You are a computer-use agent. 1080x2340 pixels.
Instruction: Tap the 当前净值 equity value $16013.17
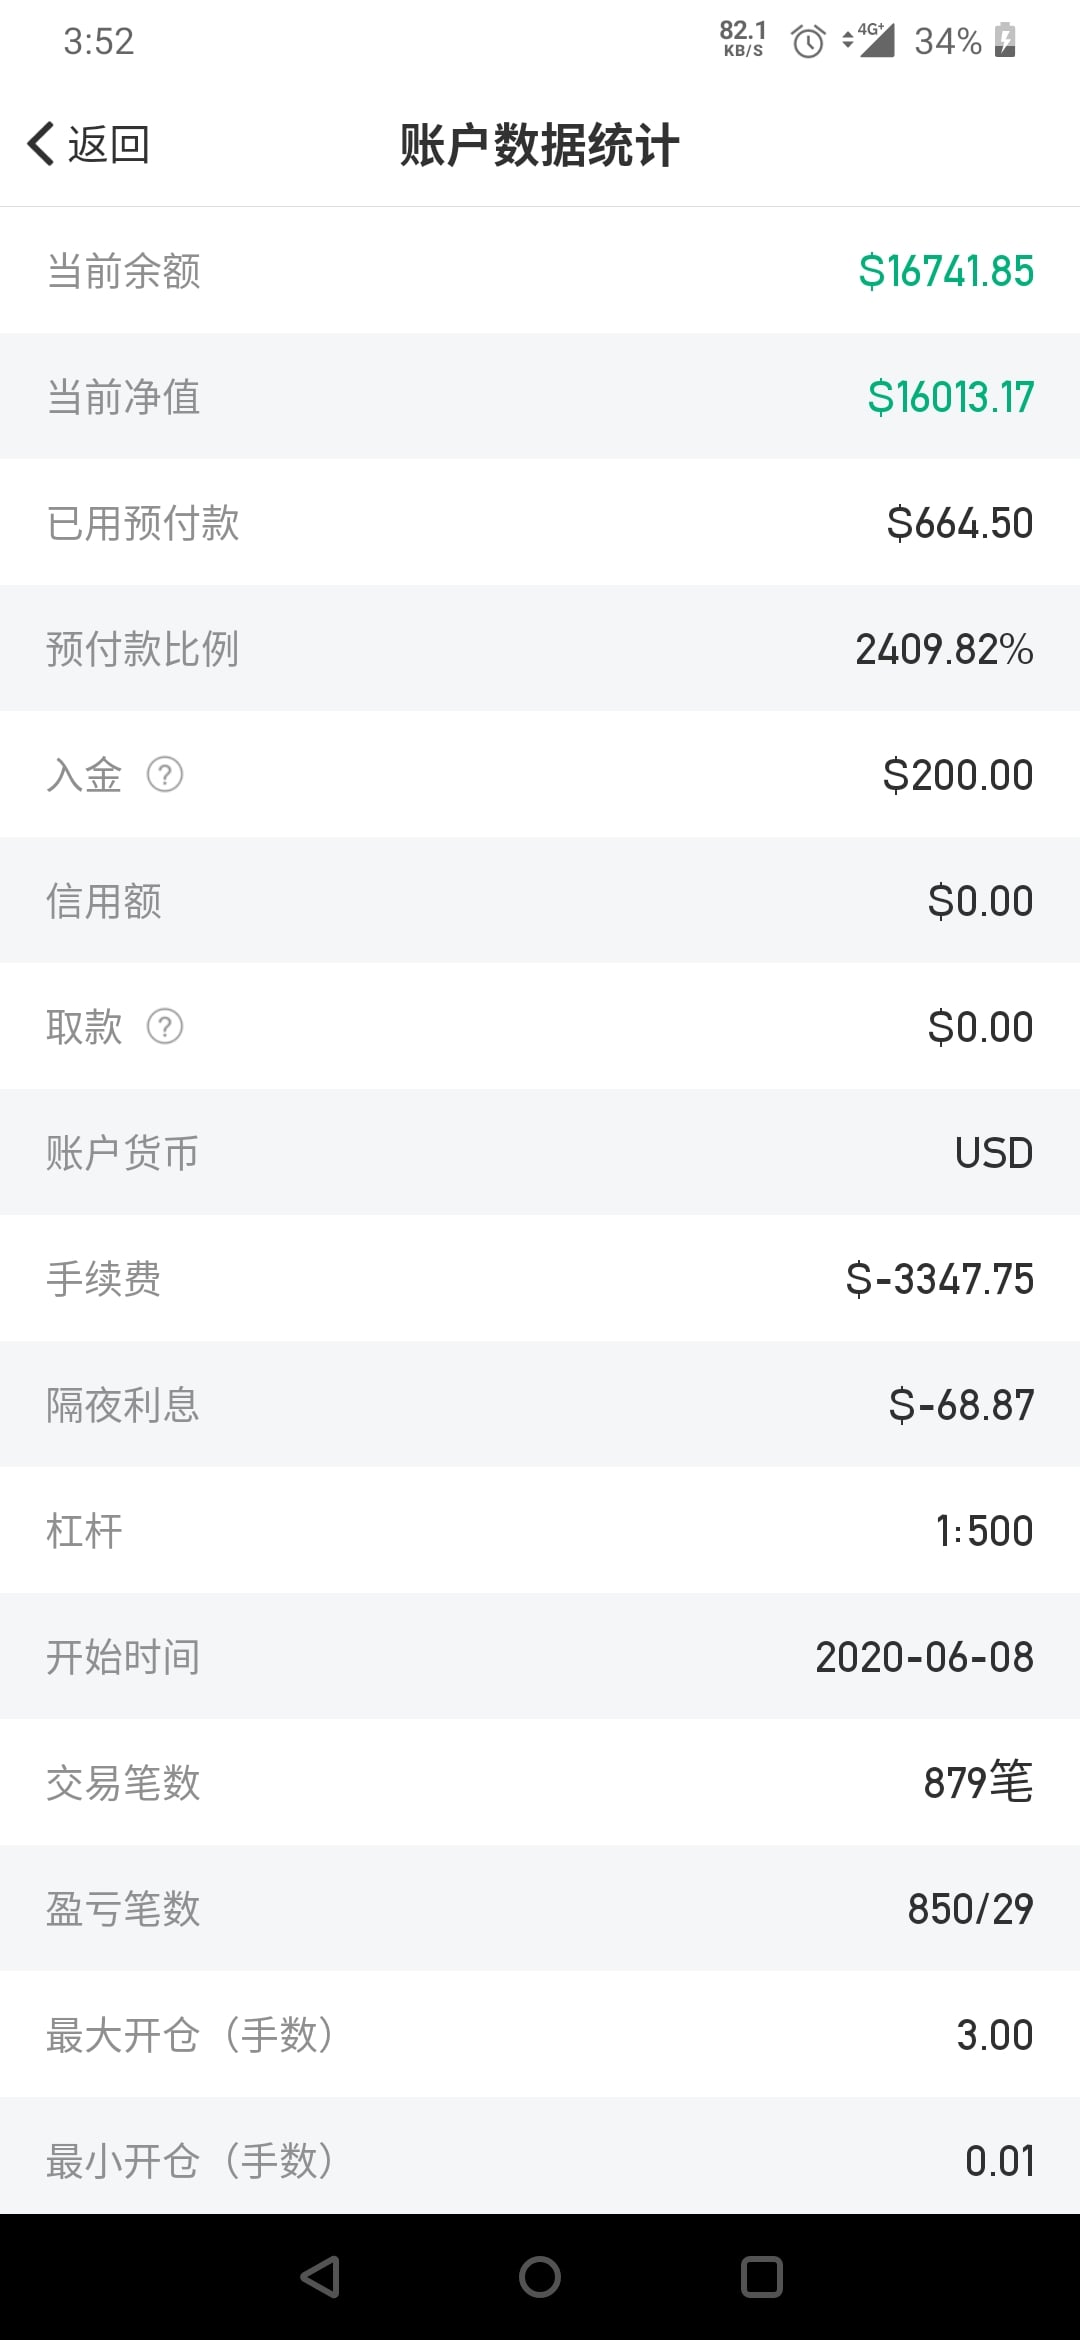[950, 397]
